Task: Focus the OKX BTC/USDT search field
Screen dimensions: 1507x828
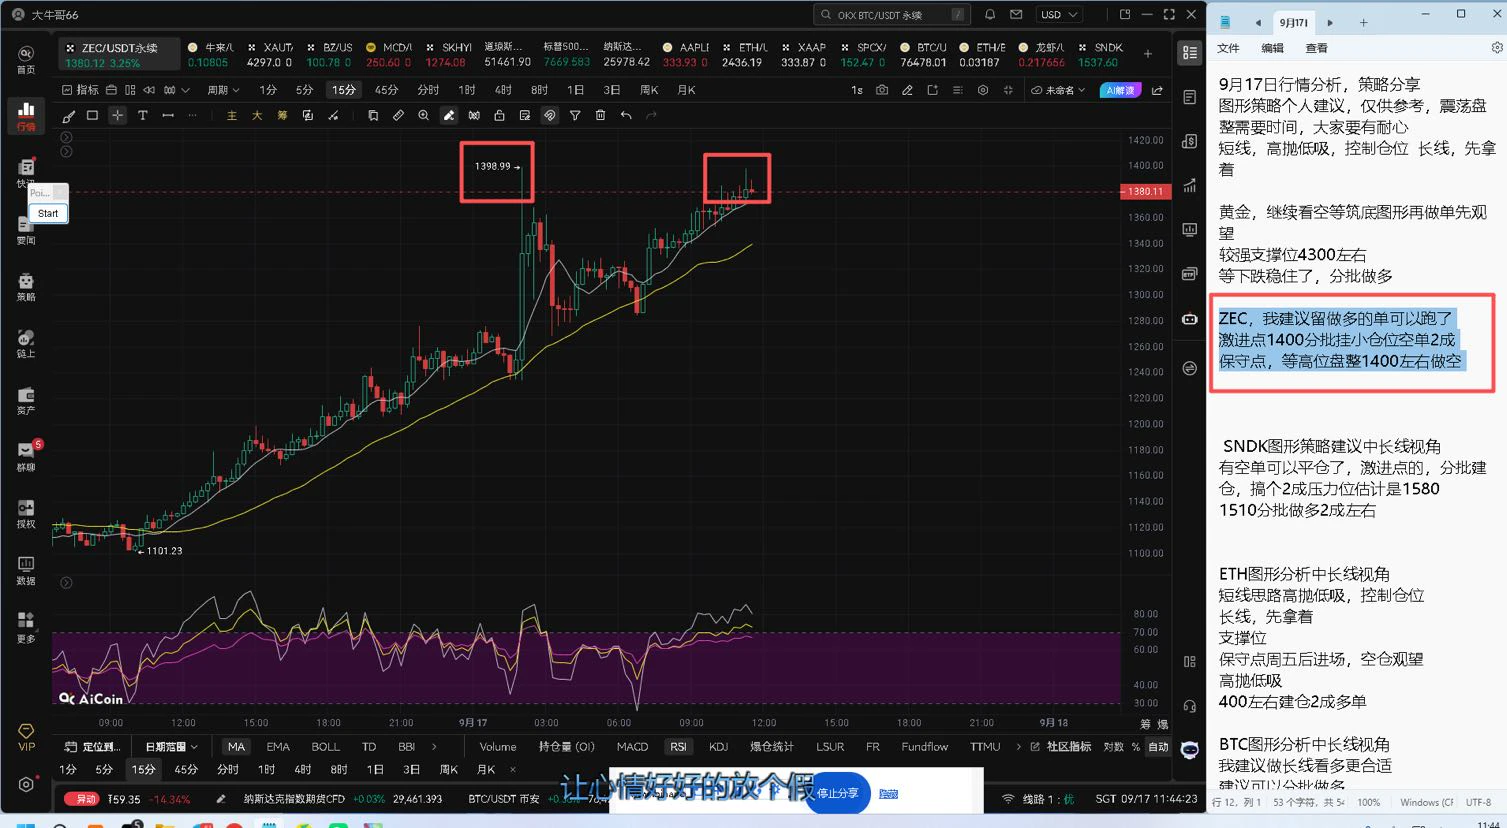Action: (893, 15)
